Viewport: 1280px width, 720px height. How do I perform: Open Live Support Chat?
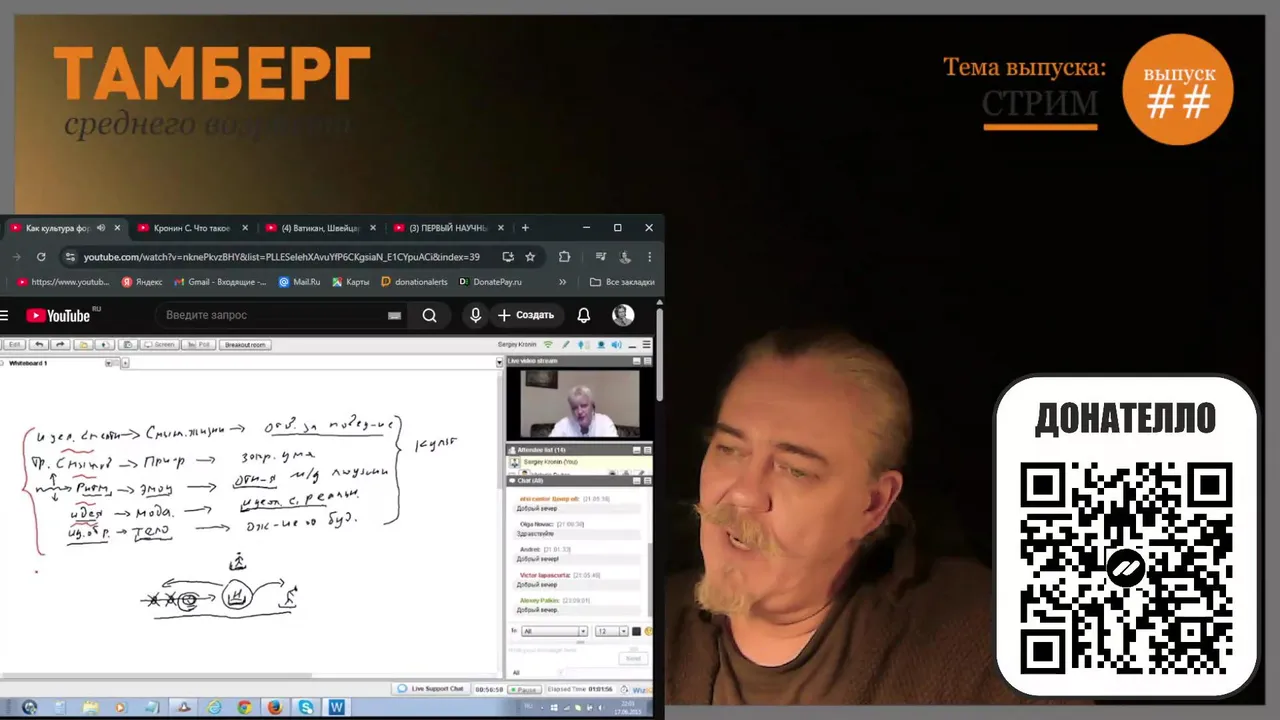[x=432, y=689]
